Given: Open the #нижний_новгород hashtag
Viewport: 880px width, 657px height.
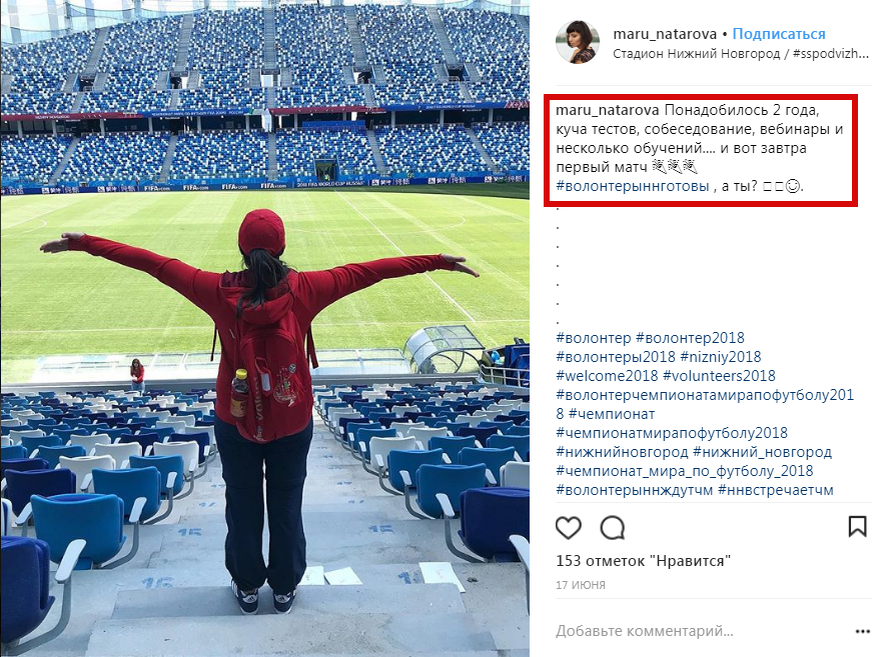Looking at the screenshot, I should point(762,452).
